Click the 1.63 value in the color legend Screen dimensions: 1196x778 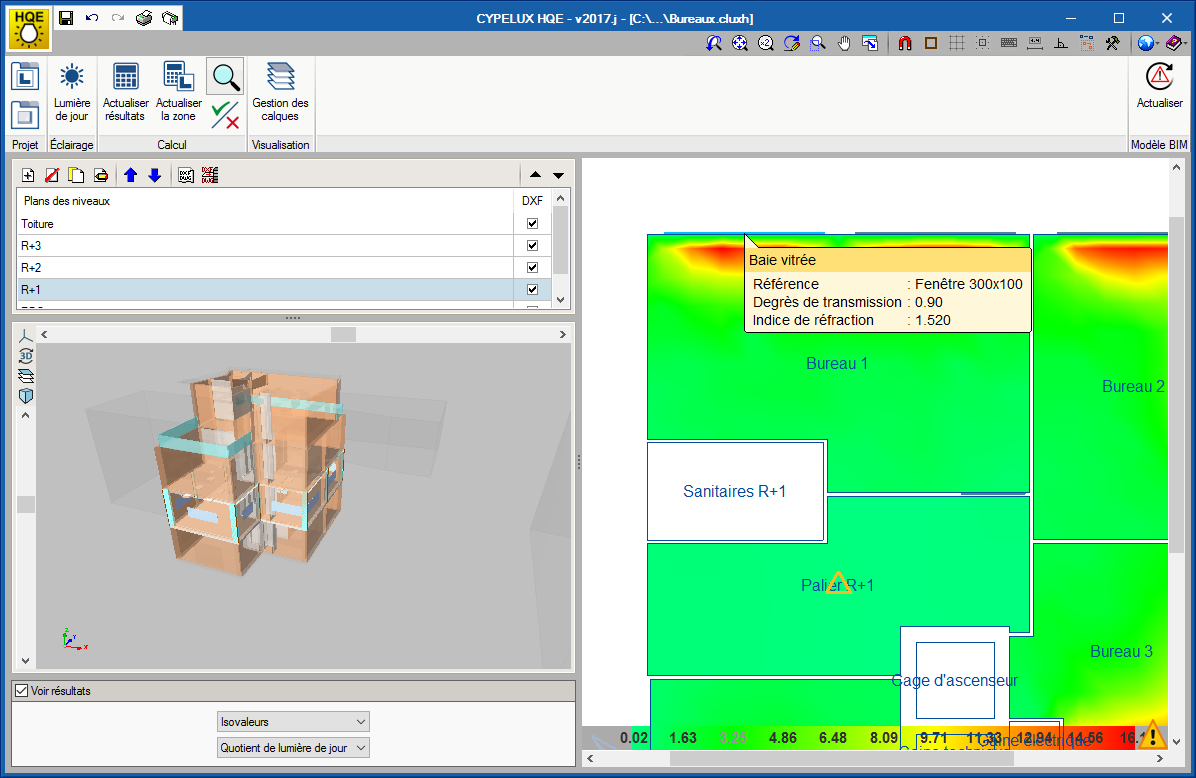click(683, 738)
